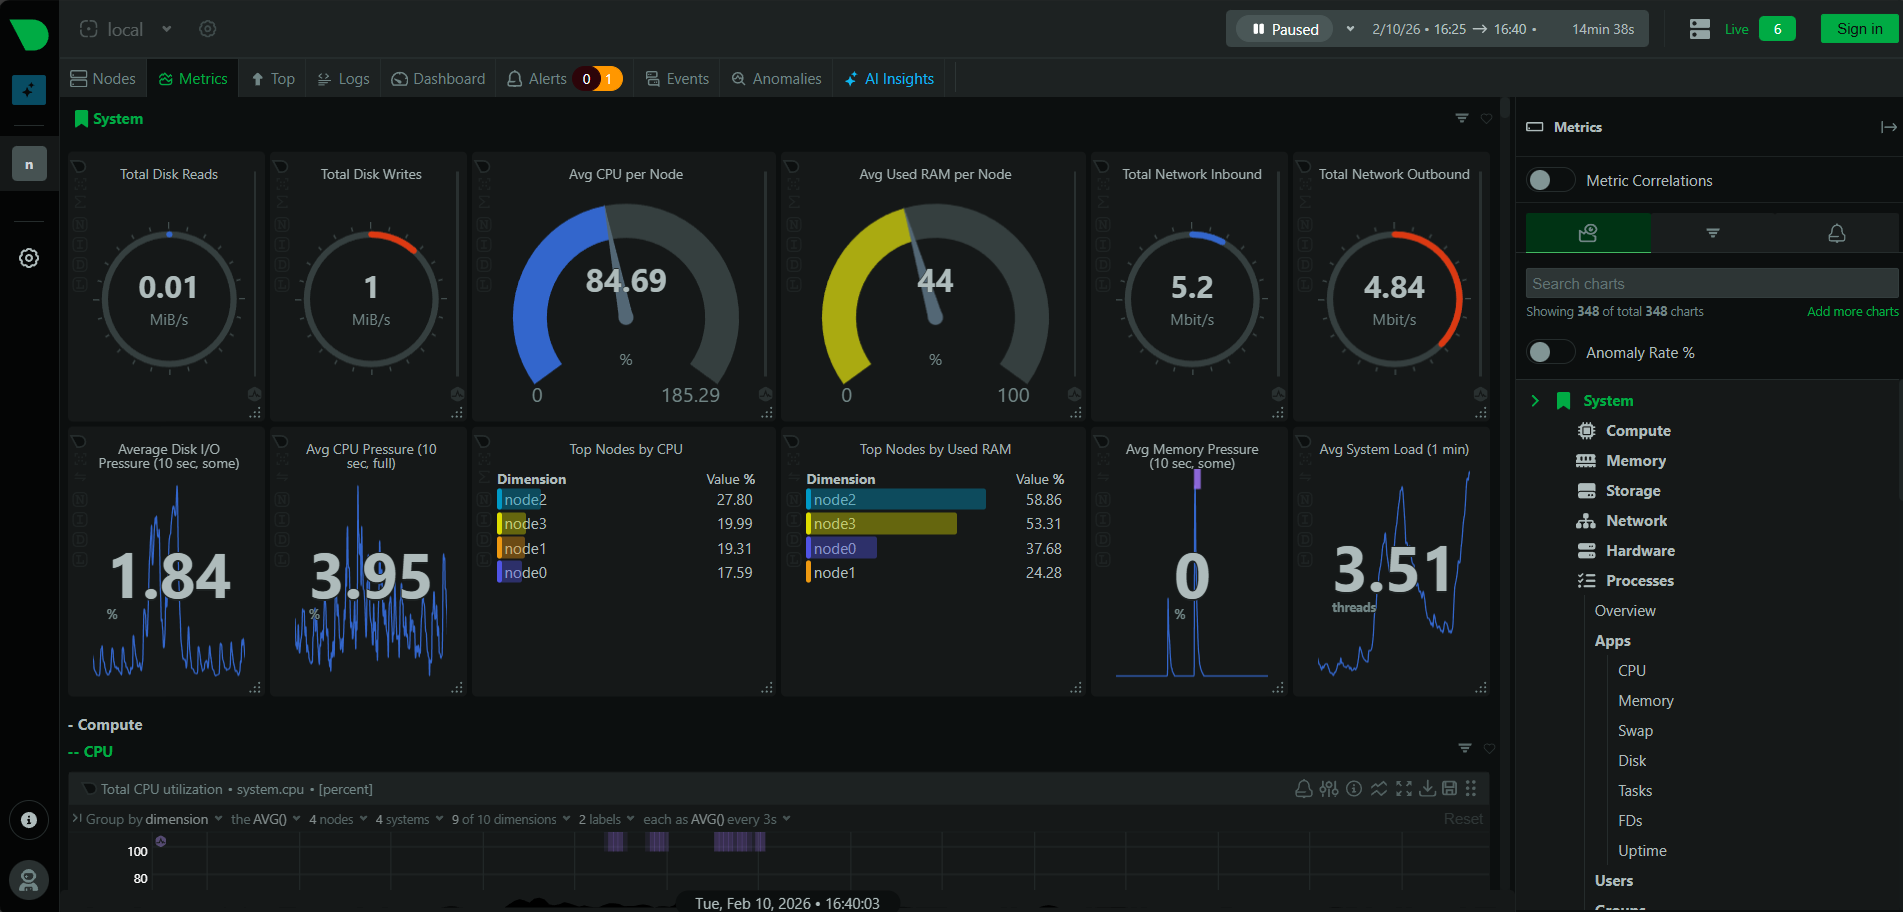1903x912 pixels.
Task: Click Add more charts link
Action: pyautogui.click(x=1852, y=312)
